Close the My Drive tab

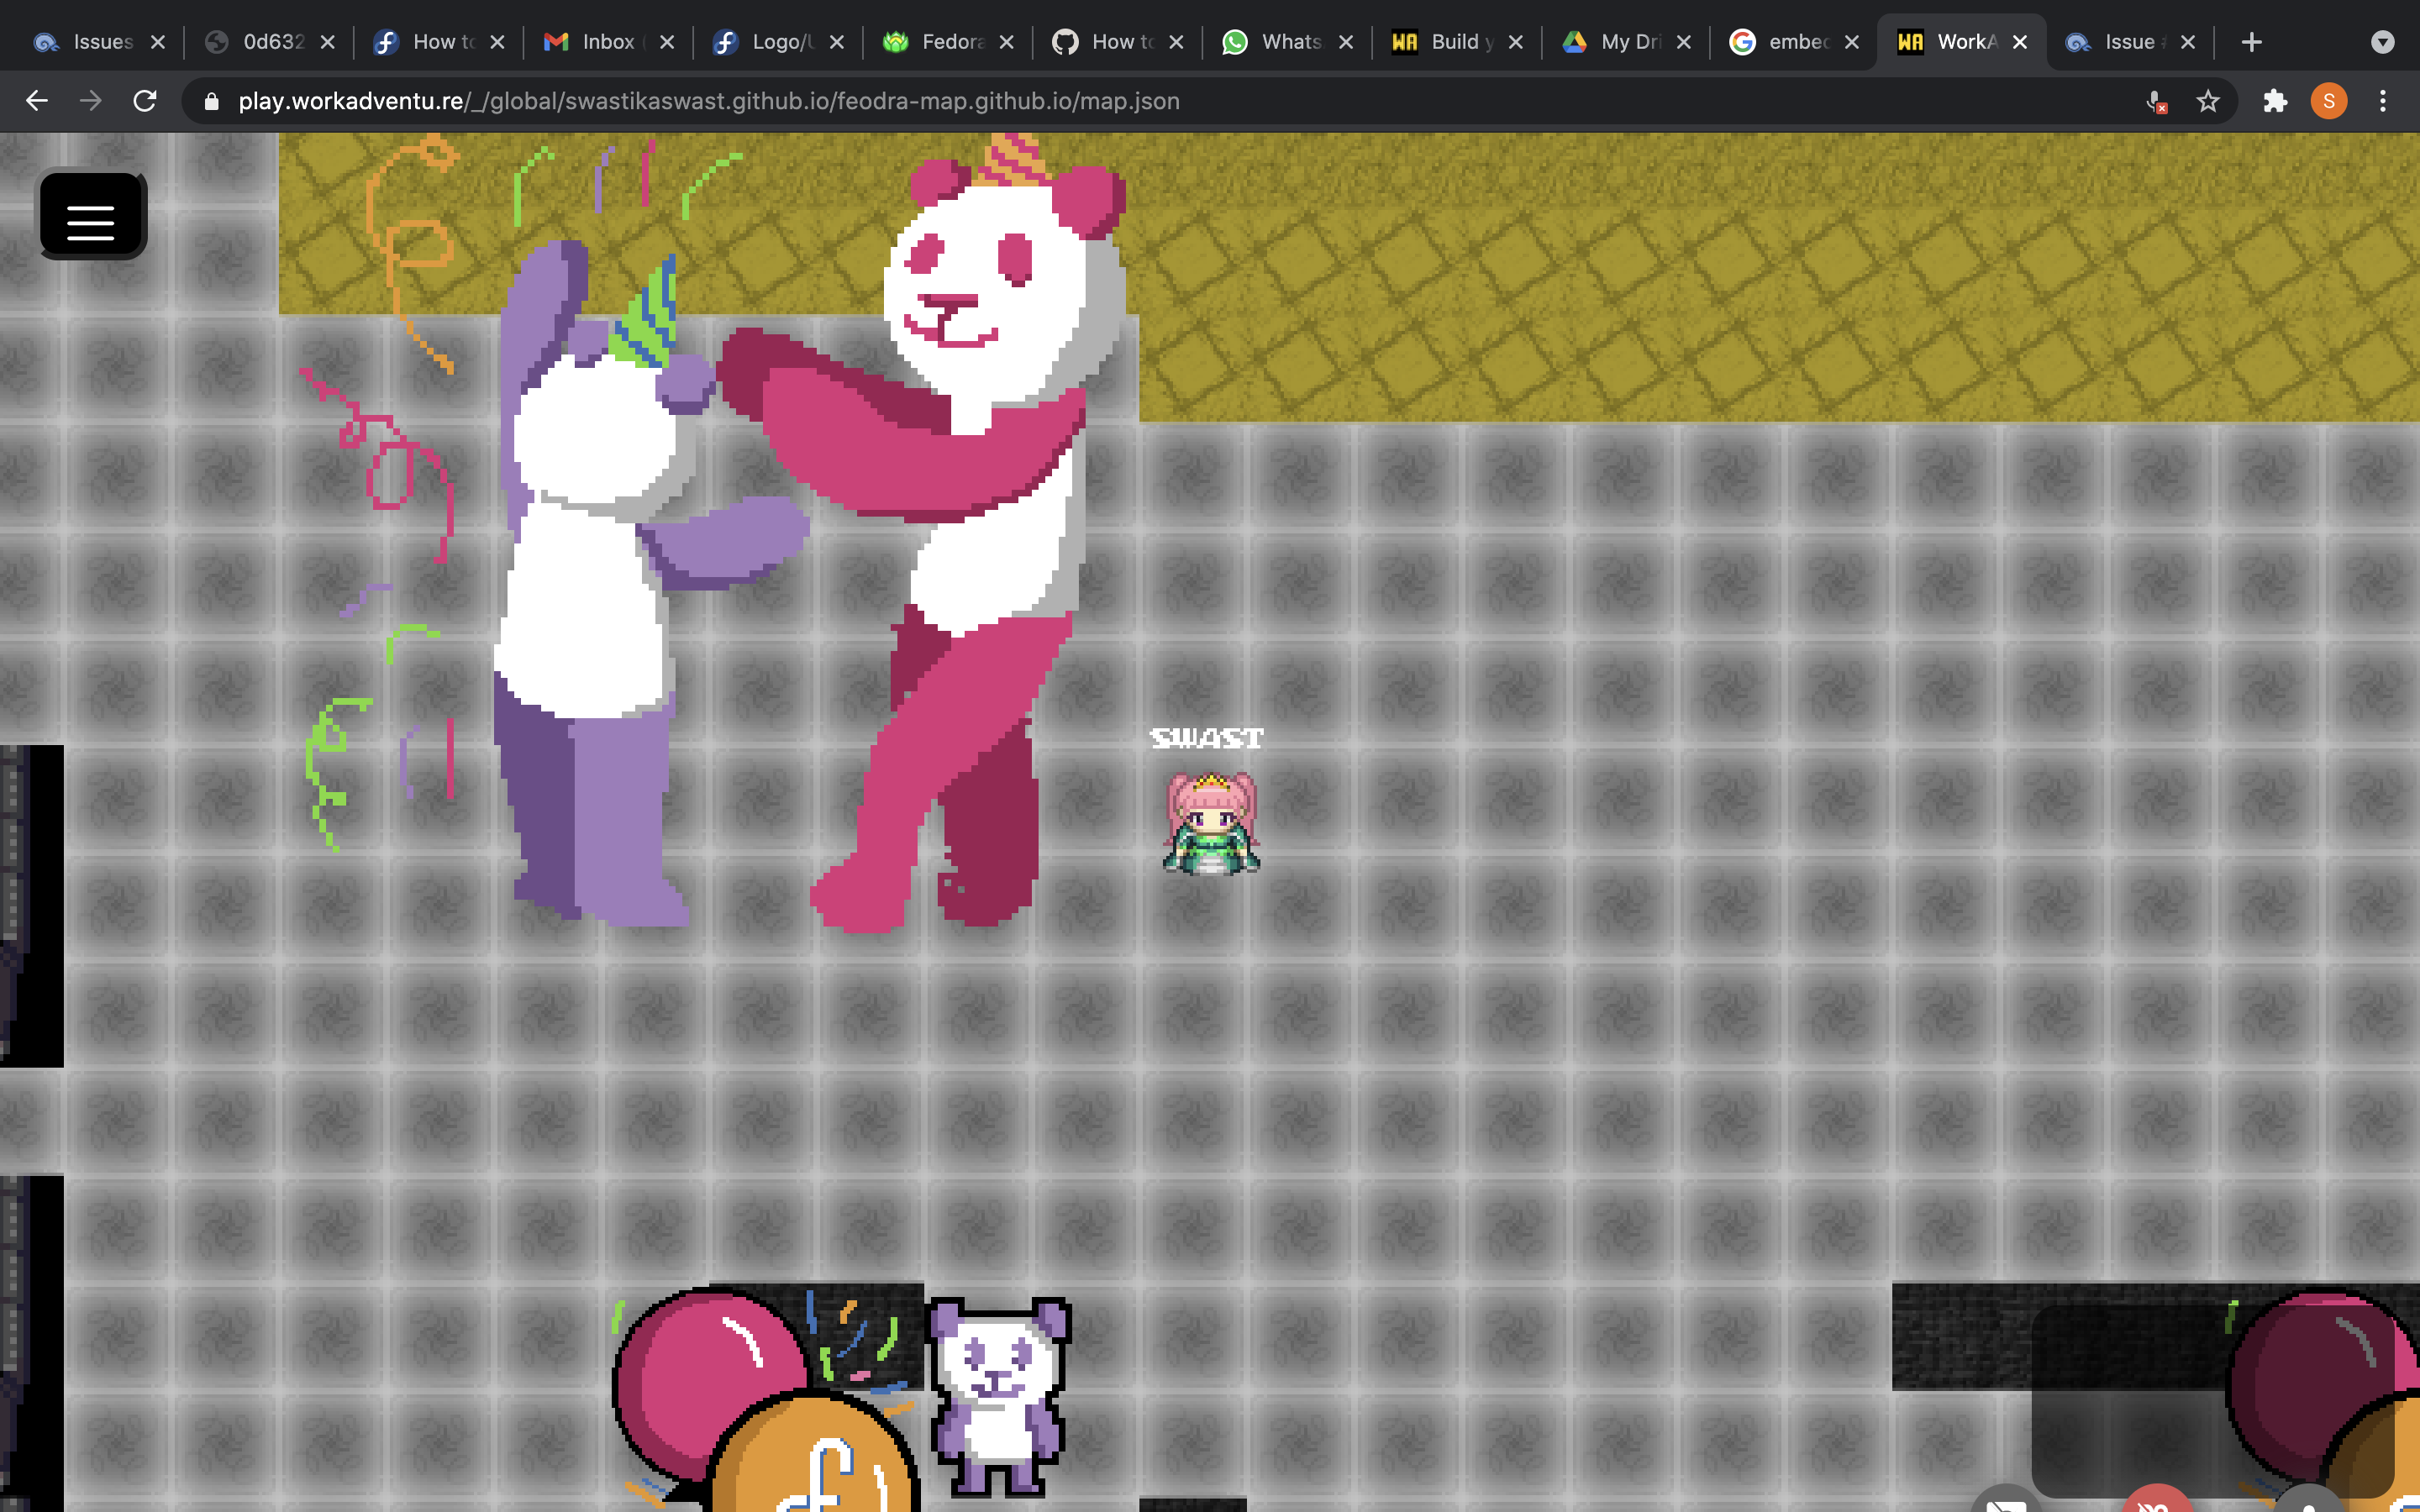point(1684,42)
